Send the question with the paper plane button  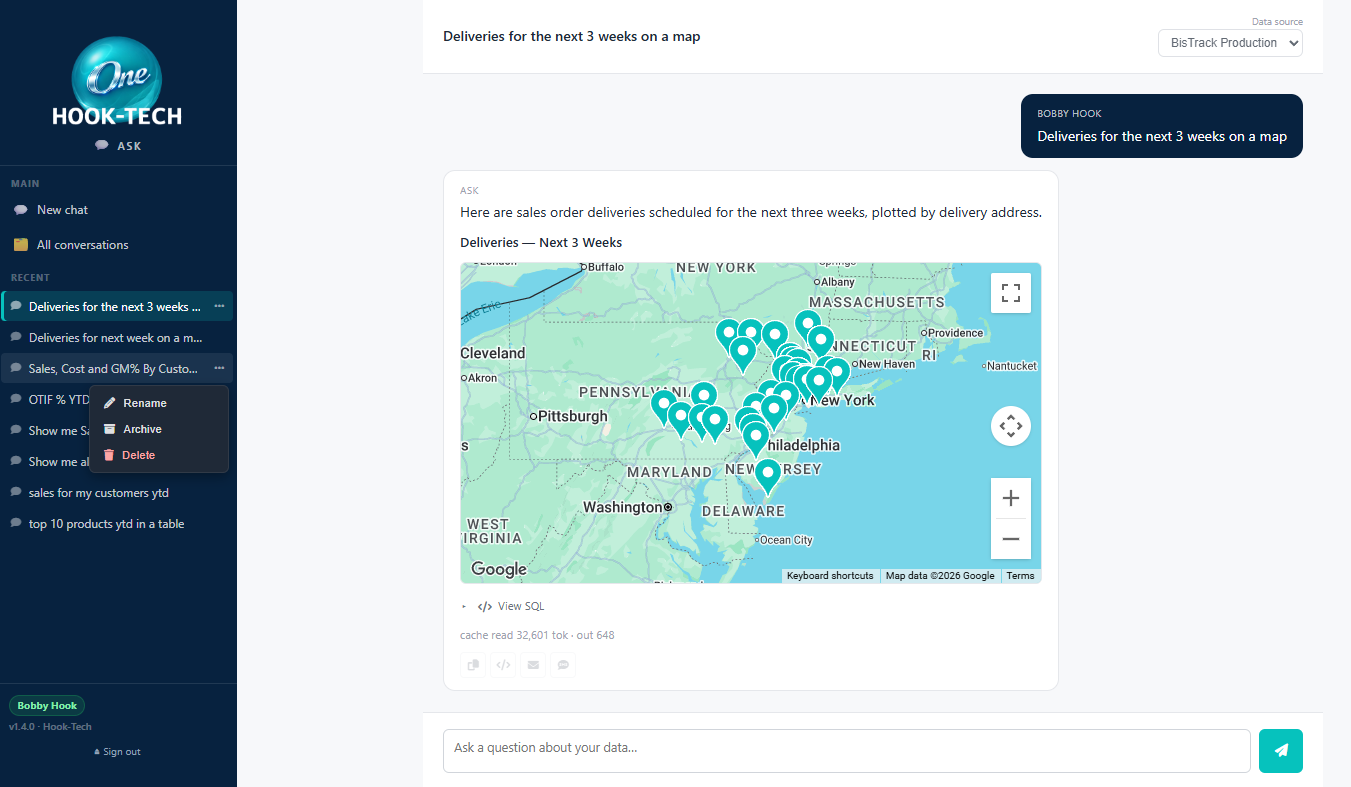pyautogui.click(x=1281, y=751)
